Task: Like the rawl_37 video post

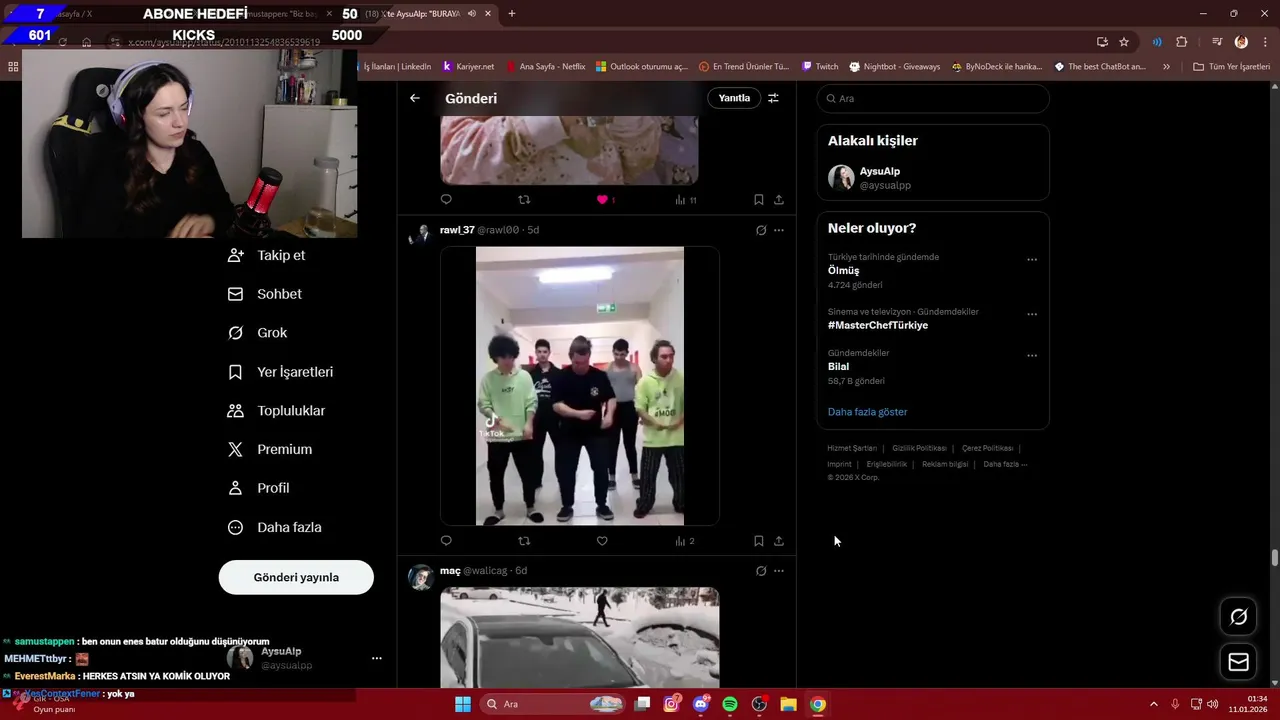Action: click(602, 541)
